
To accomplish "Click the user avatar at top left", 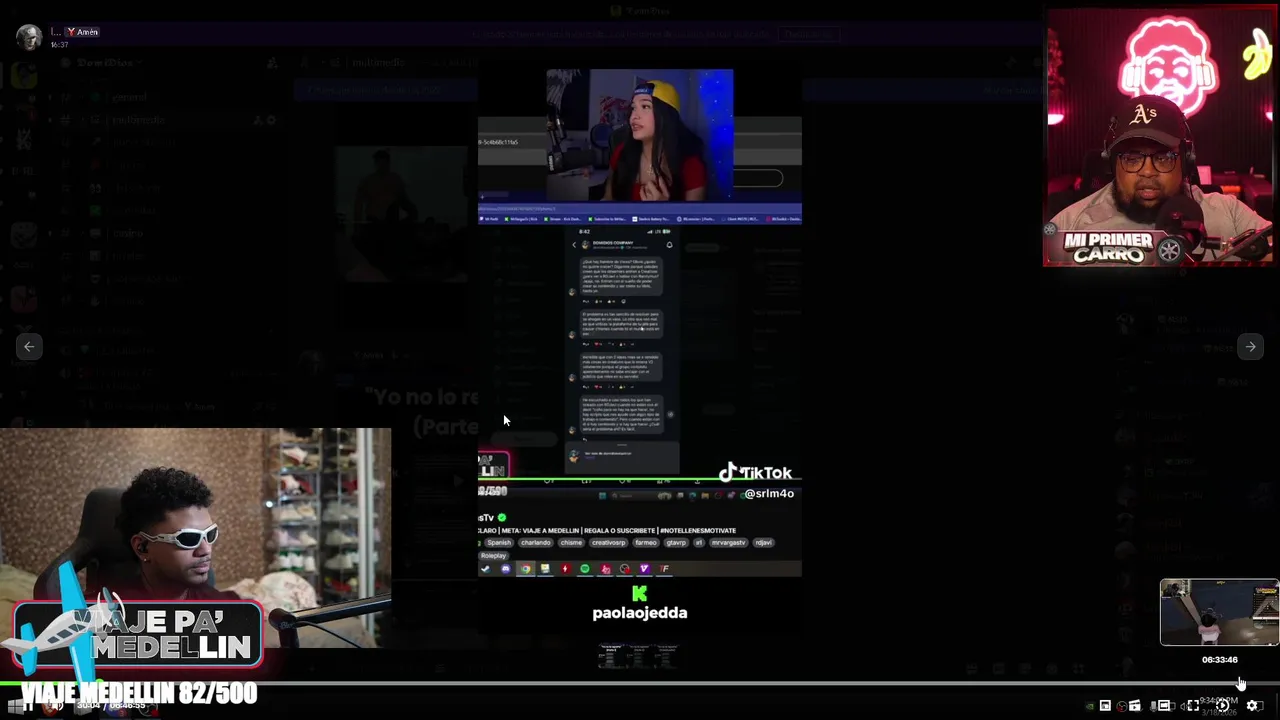I will coord(29,38).
